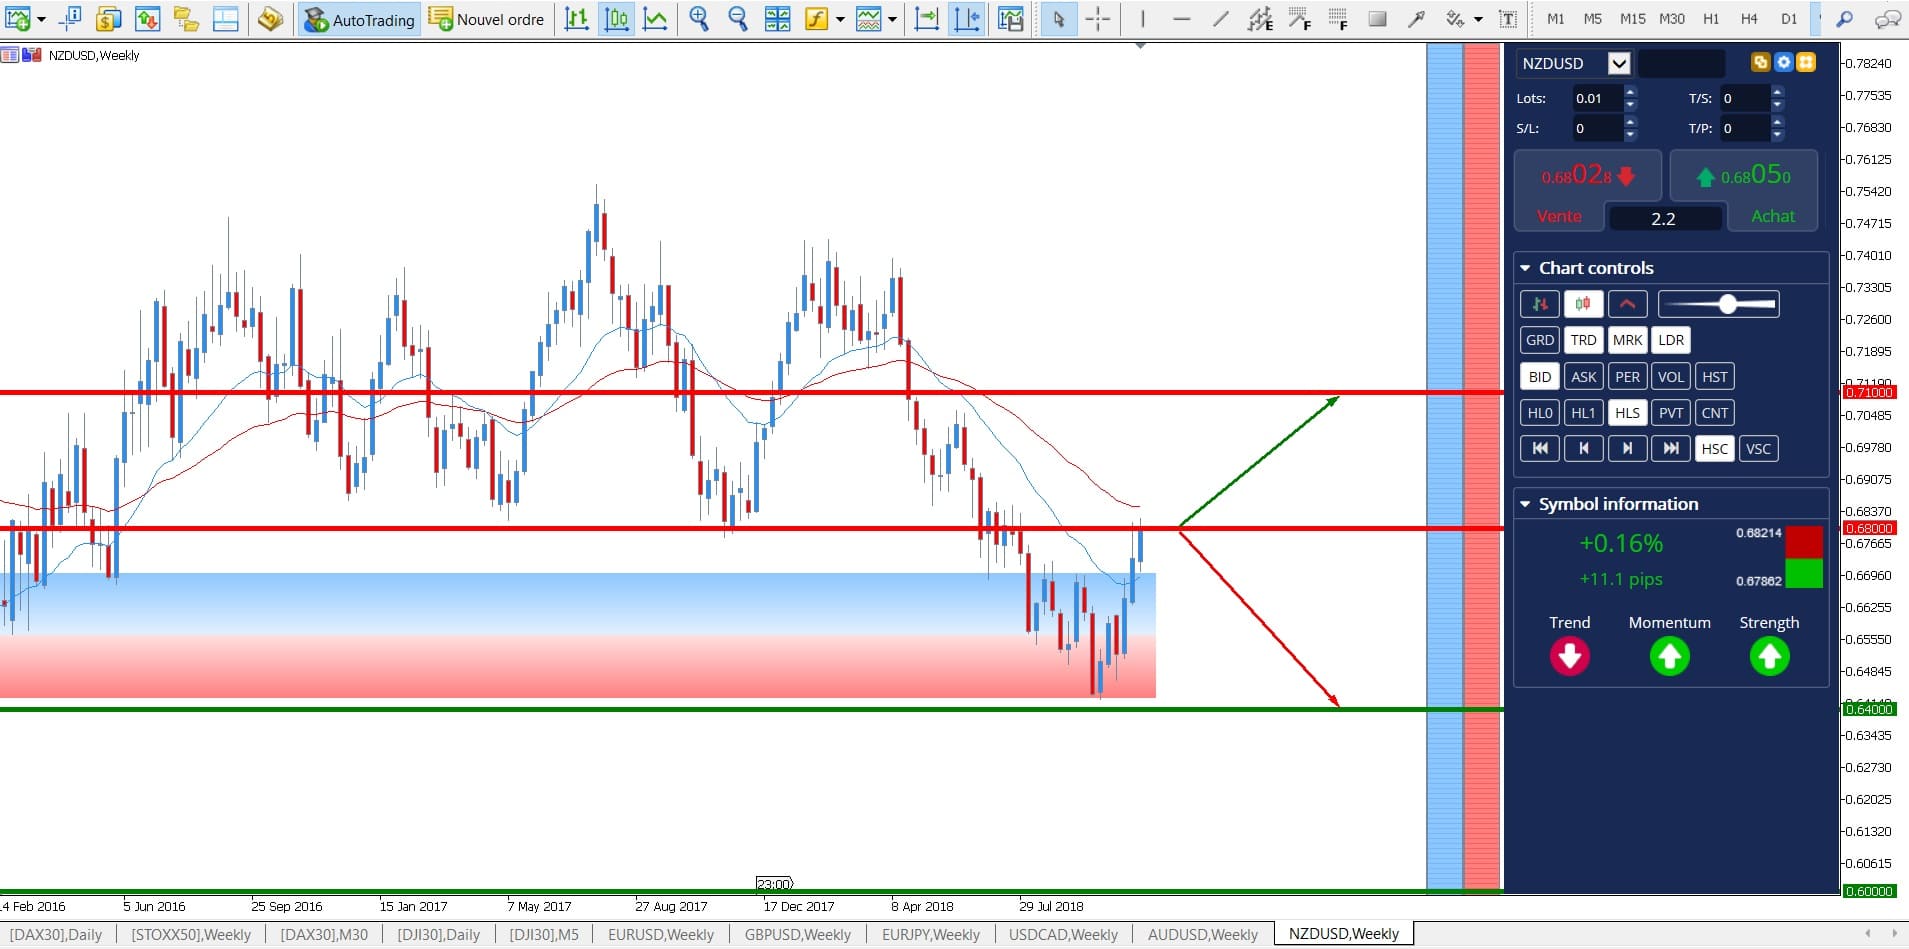Select the Fibonacci retracement tool
Image resolution: width=1909 pixels, height=949 pixels.
(1338, 19)
